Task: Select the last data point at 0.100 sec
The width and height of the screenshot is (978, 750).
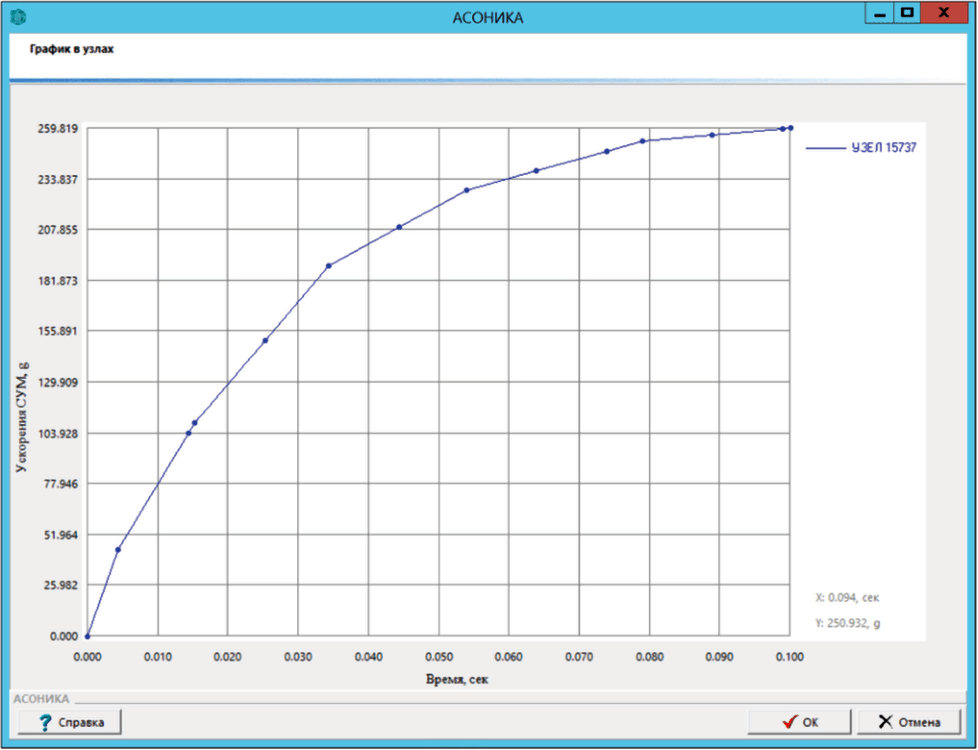Action: [790, 128]
